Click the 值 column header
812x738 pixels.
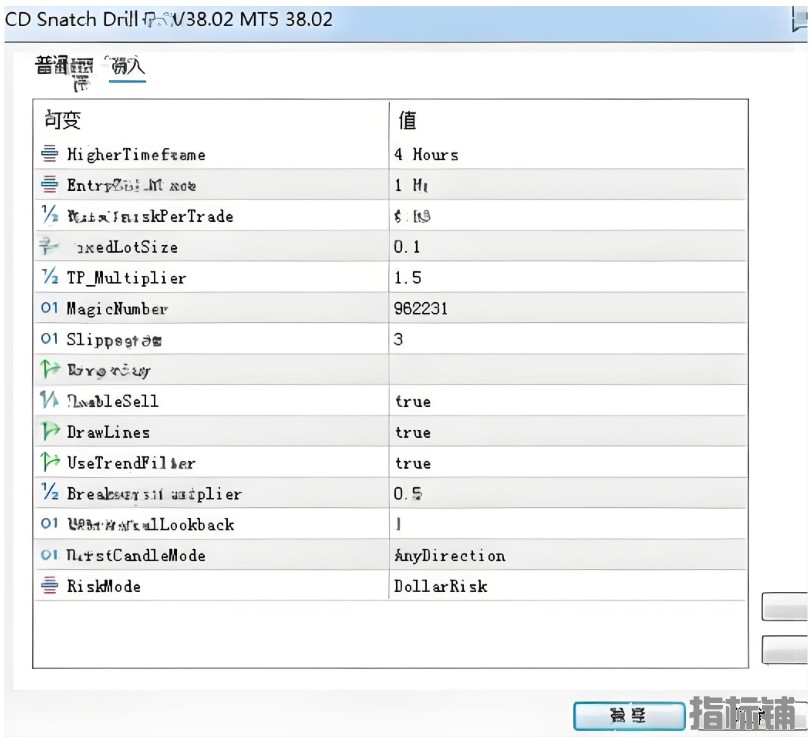click(408, 120)
